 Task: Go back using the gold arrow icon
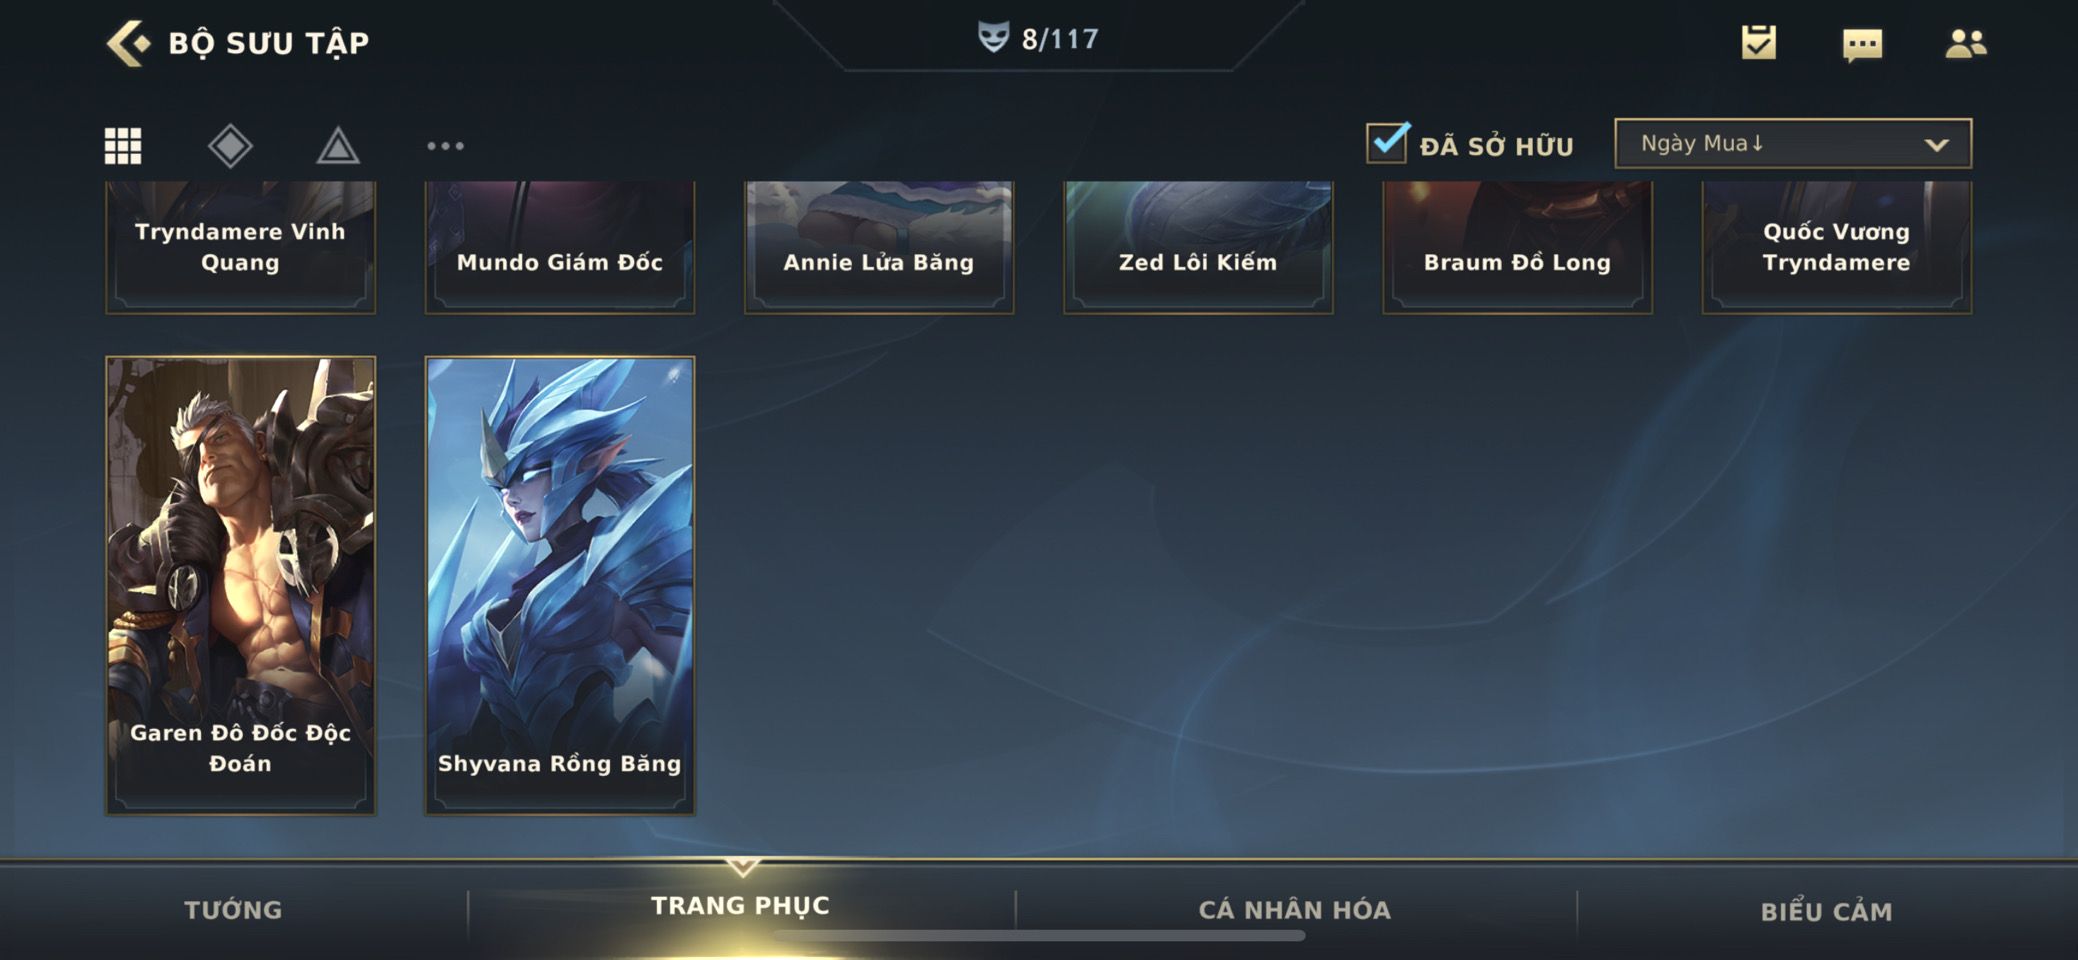(128, 43)
